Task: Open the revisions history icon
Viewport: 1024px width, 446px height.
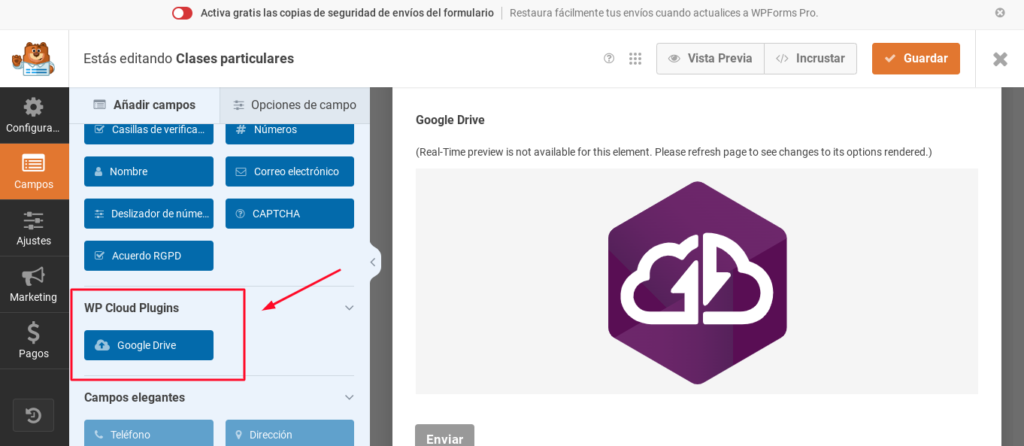Action: [x=33, y=415]
